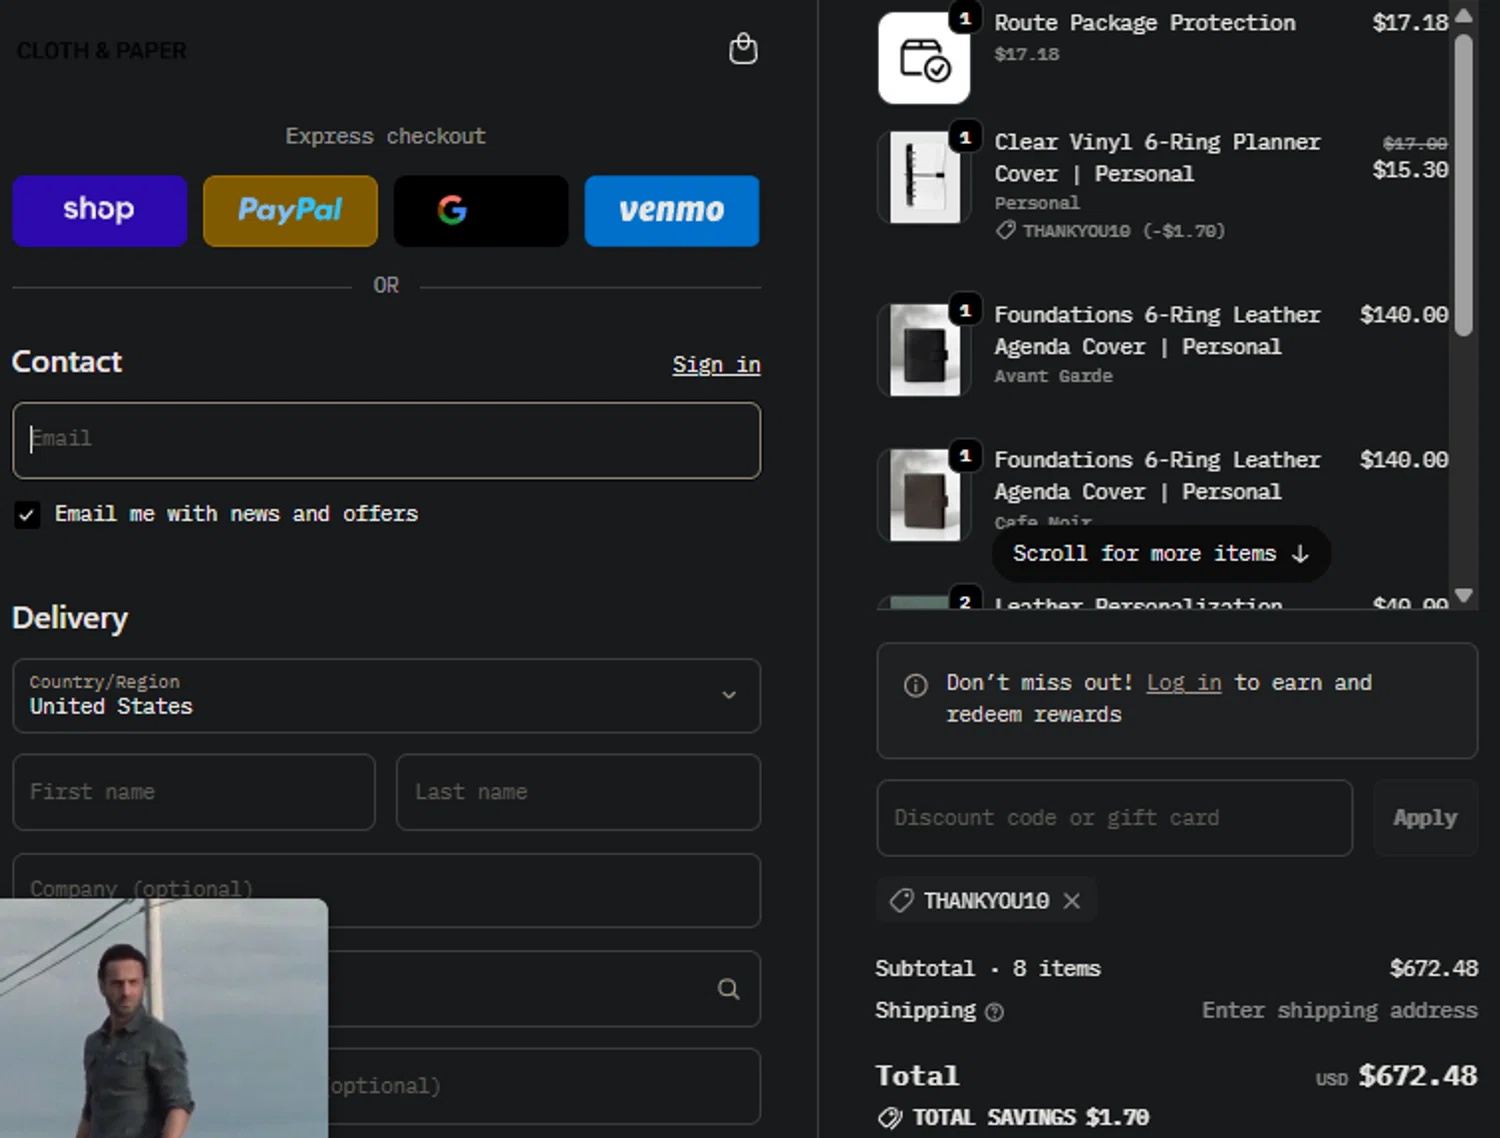Click the Shipping help question icon
1500x1138 pixels.
click(994, 1012)
